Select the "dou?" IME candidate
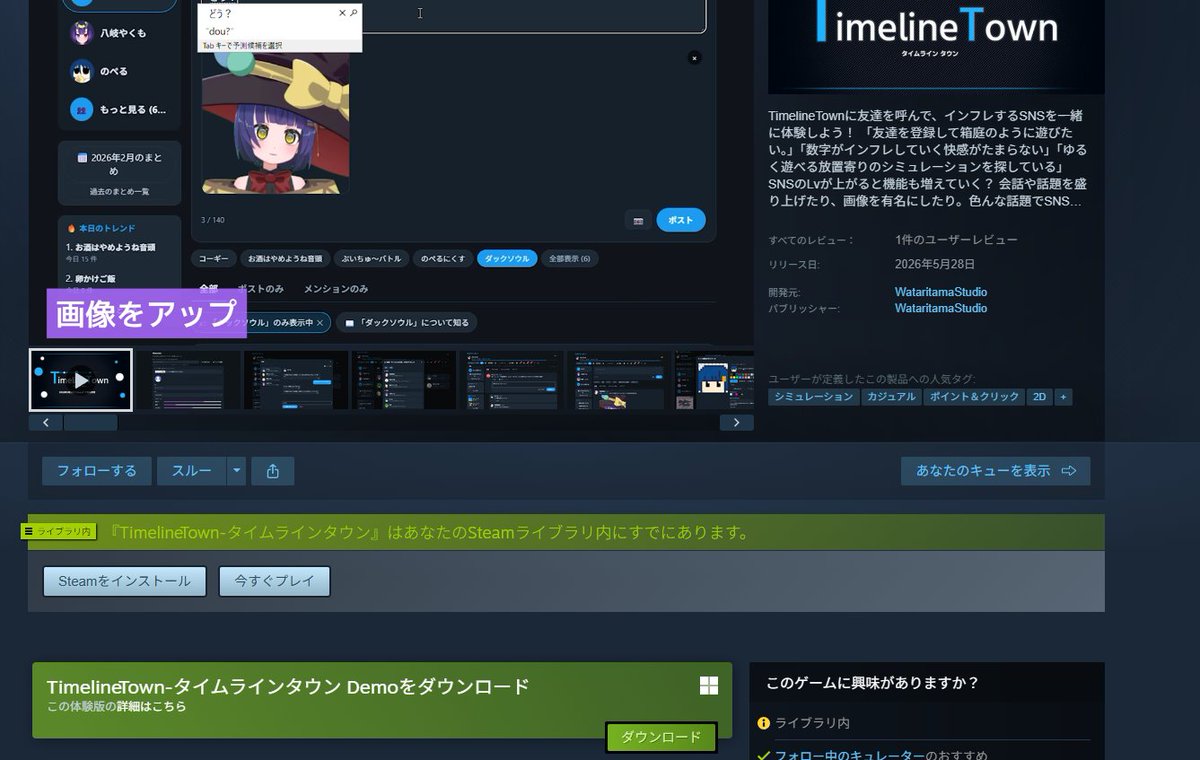 click(218, 31)
